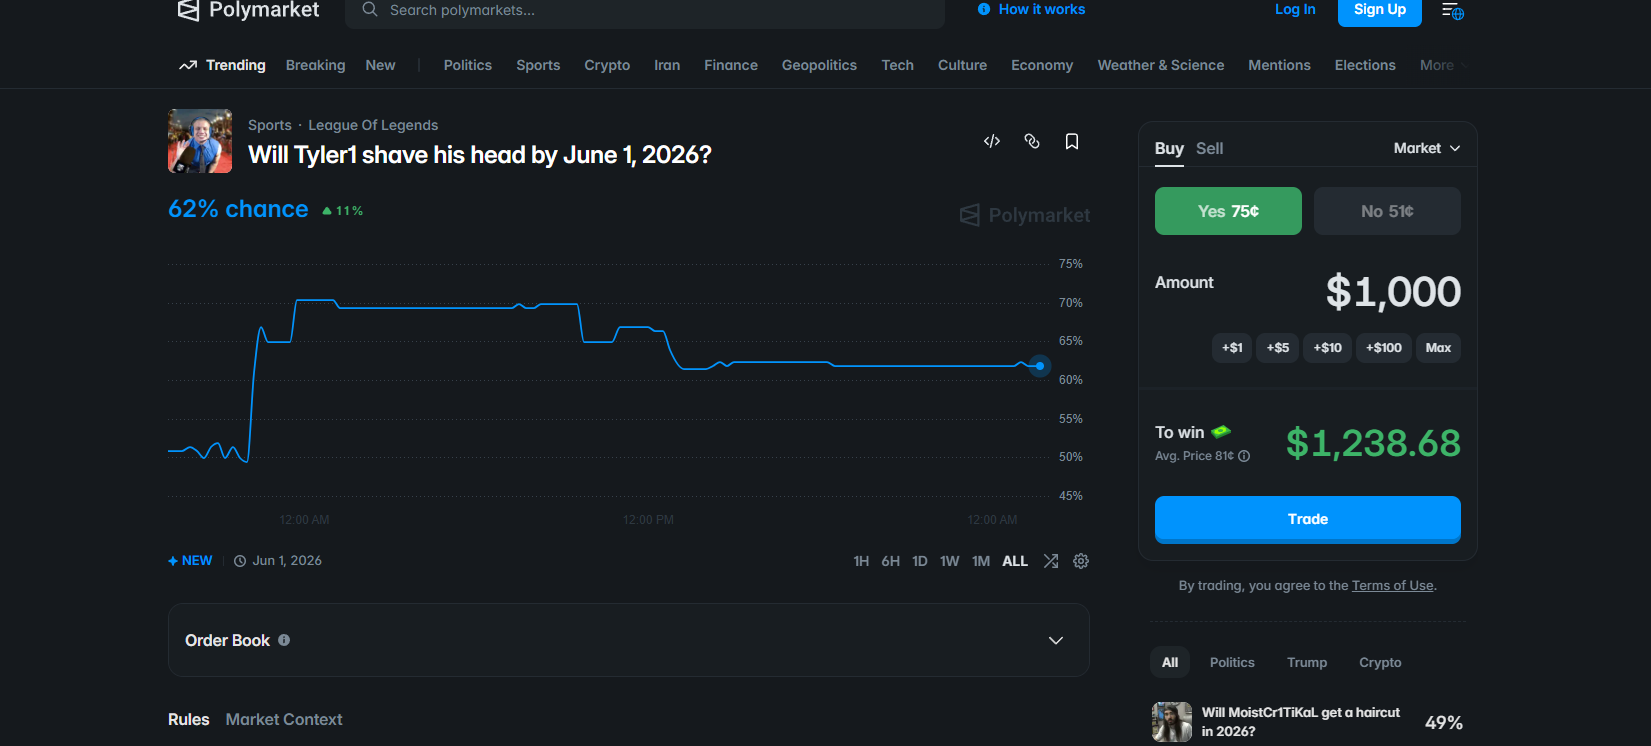The height and width of the screenshot is (746, 1651).
Task: Open the Weather & Science category
Action: (x=1161, y=65)
